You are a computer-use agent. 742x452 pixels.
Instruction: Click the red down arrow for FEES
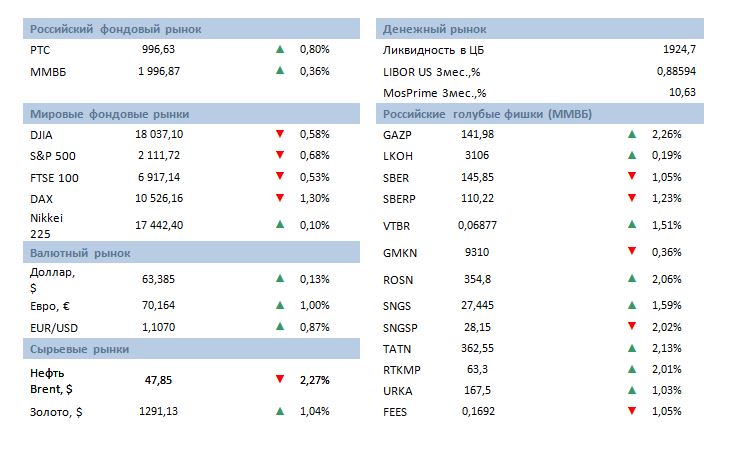(x=632, y=410)
